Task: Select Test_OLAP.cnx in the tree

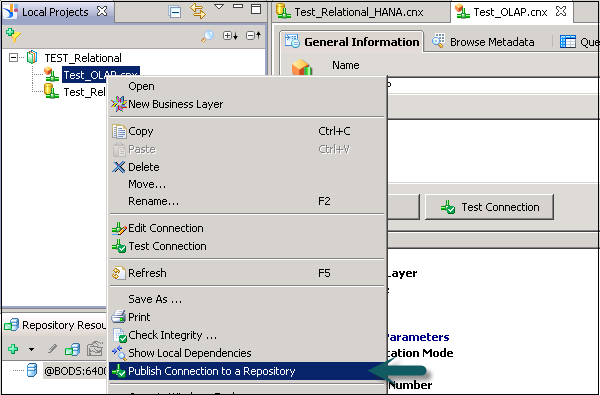Action: coord(101,75)
